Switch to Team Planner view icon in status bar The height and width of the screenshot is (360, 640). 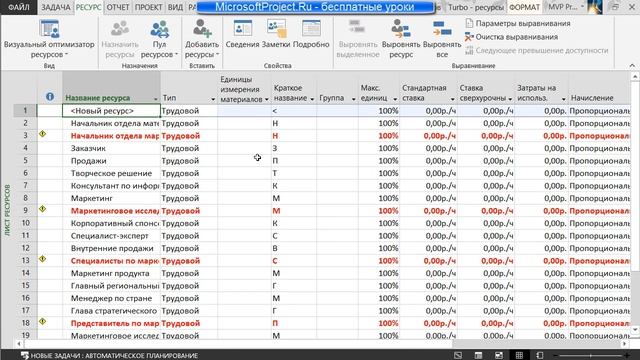point(499,356)
